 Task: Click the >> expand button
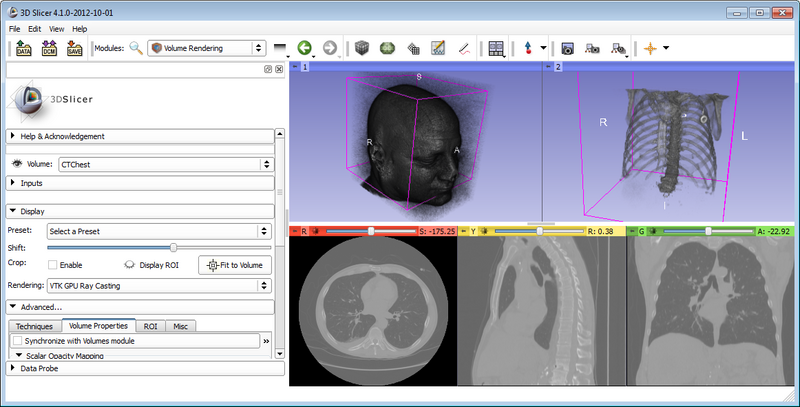pos(266,341)
